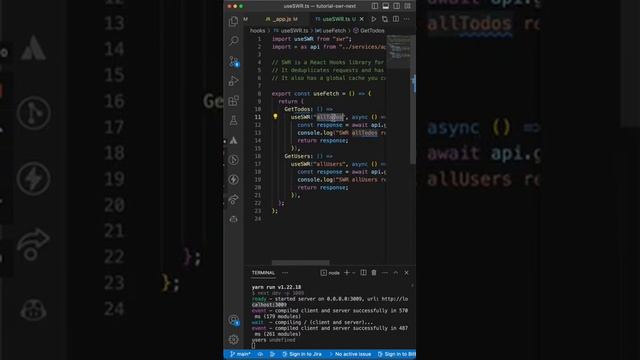
Task: Click the selected allTodos string on line 11
Action: pyautogui.click(x=330, y=117)
